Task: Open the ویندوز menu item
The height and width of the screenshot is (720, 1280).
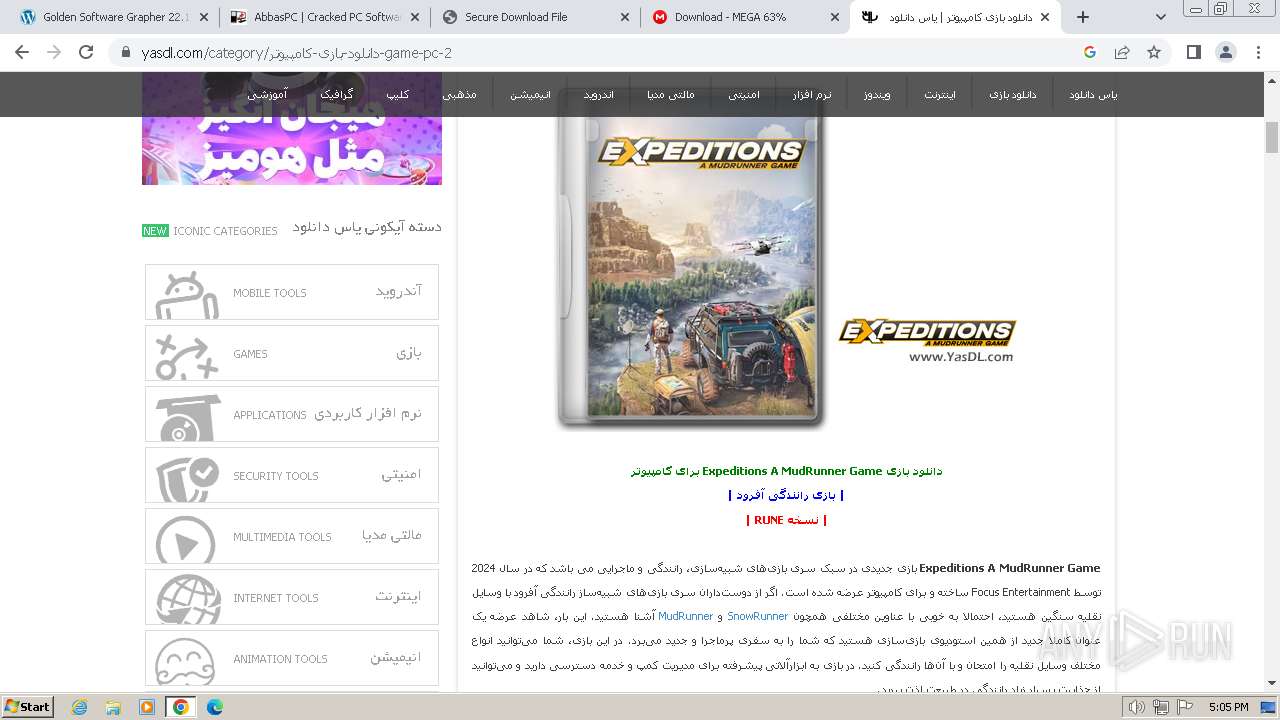Action: coord(877,94)
